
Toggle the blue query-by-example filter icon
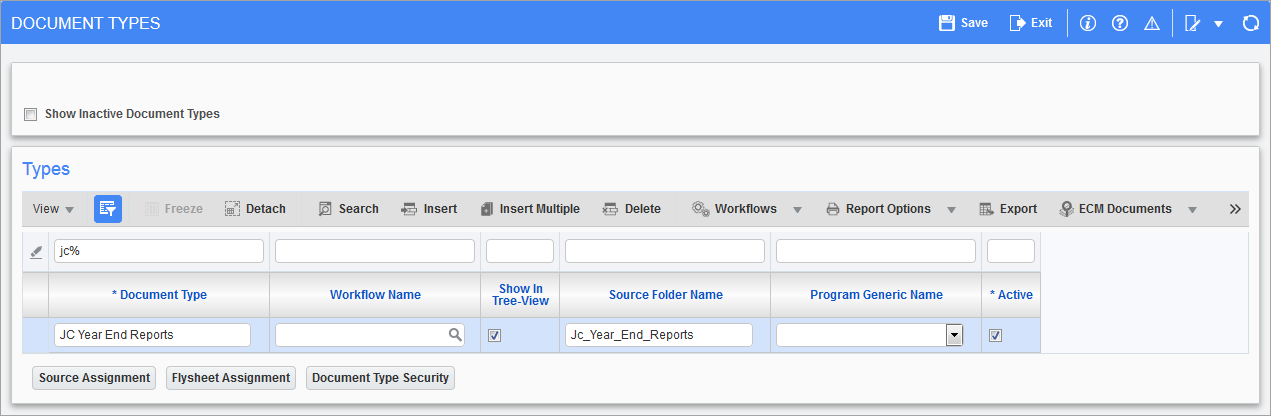[x=108, y=209]
